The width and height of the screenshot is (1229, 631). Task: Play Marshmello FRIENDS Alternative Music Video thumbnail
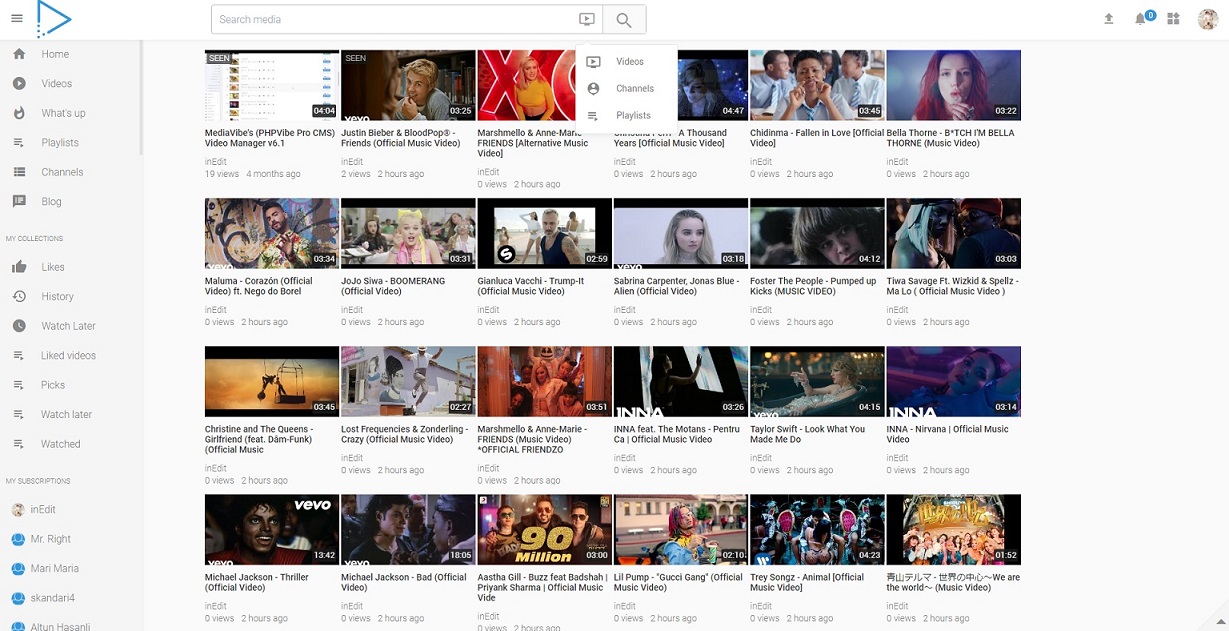tap(527, 85)
